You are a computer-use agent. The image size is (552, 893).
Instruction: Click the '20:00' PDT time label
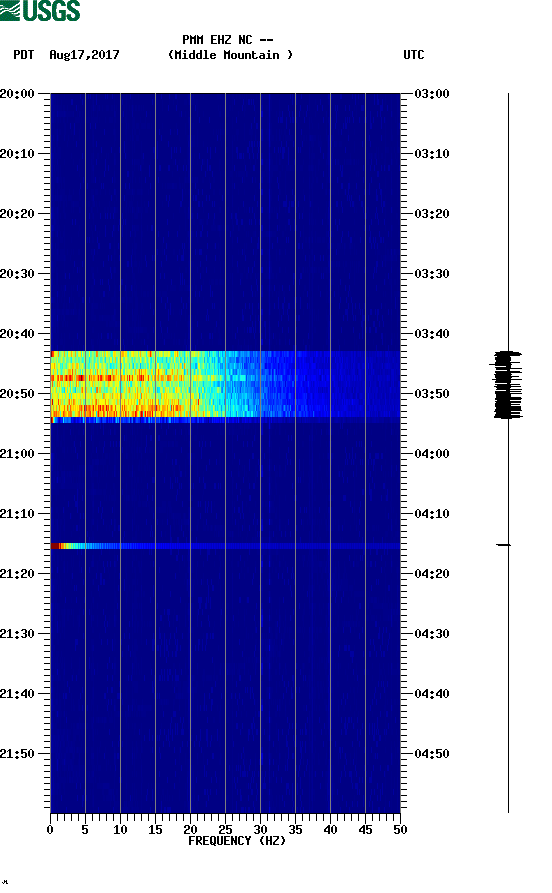click(17, 94)
